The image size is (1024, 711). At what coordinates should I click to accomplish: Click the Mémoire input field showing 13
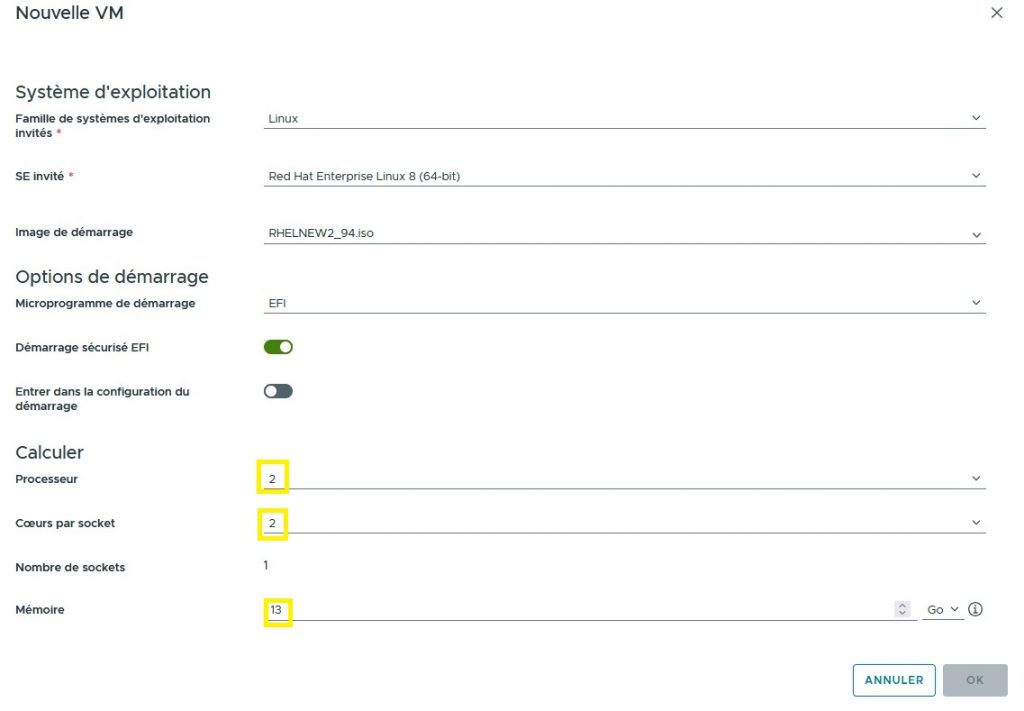point(580,609)
